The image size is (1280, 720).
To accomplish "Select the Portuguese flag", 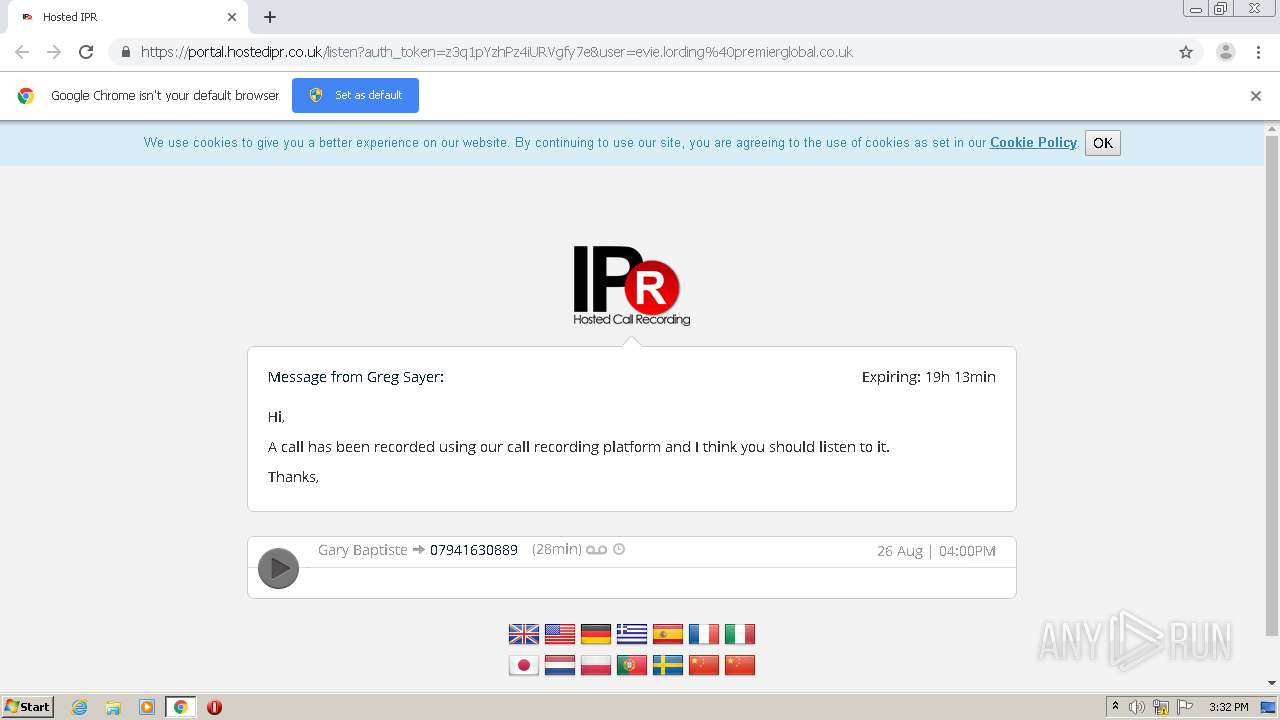I will point(632,665).
